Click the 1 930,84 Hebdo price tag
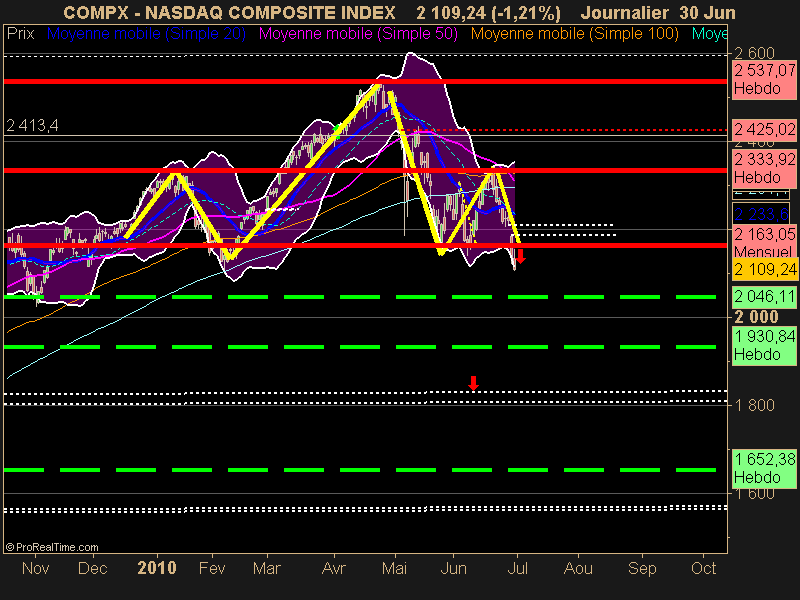This screenshot has width=800, height=600. (x=764, y=345)
